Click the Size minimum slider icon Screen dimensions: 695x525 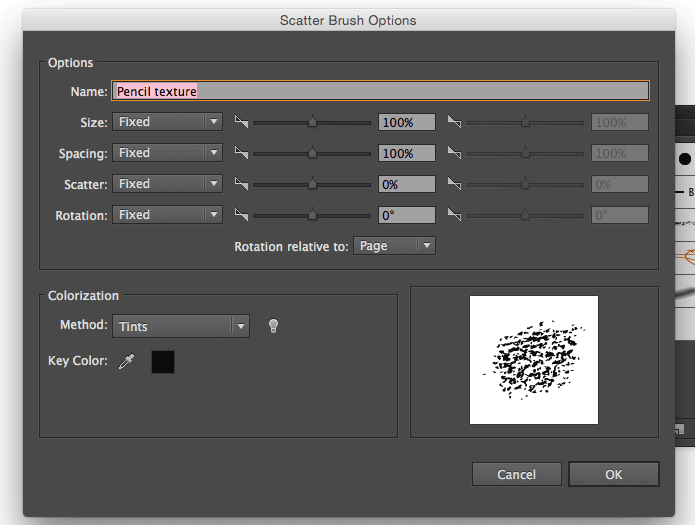[240, 122]
